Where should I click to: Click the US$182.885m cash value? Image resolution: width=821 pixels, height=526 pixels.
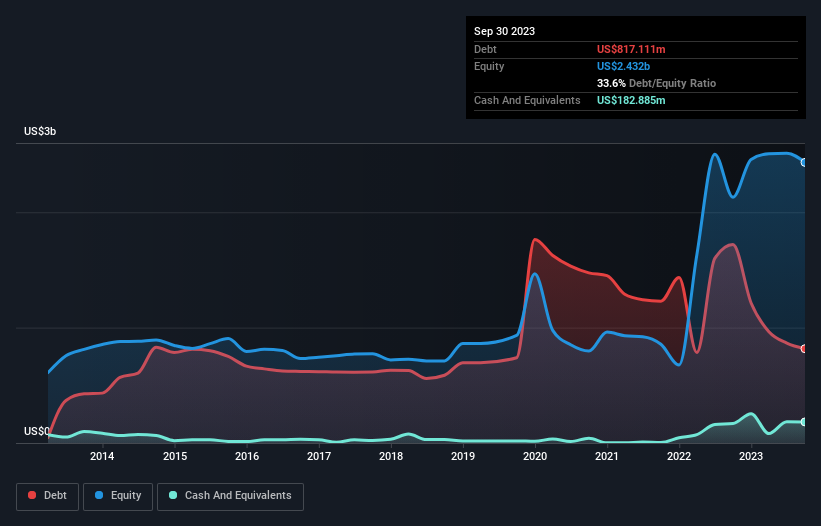point(631,100)
